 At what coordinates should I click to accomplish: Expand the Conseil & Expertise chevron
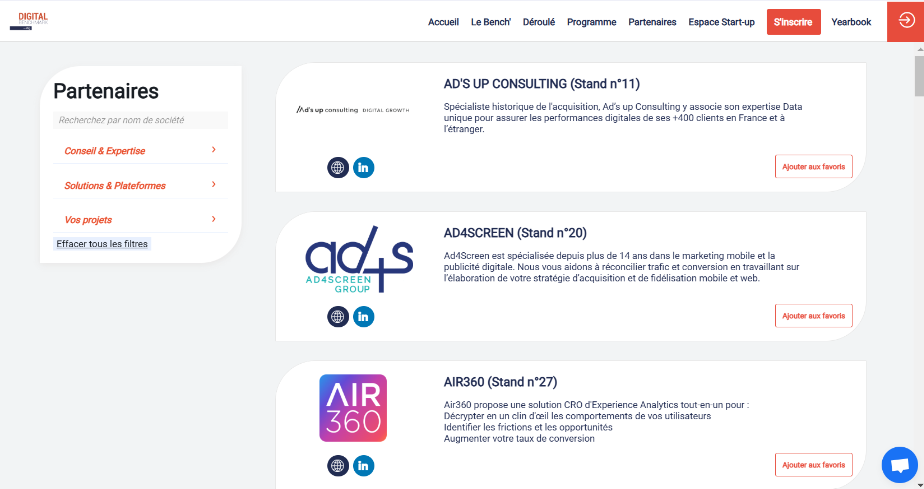pyautogui.click(x=213, y=150)
